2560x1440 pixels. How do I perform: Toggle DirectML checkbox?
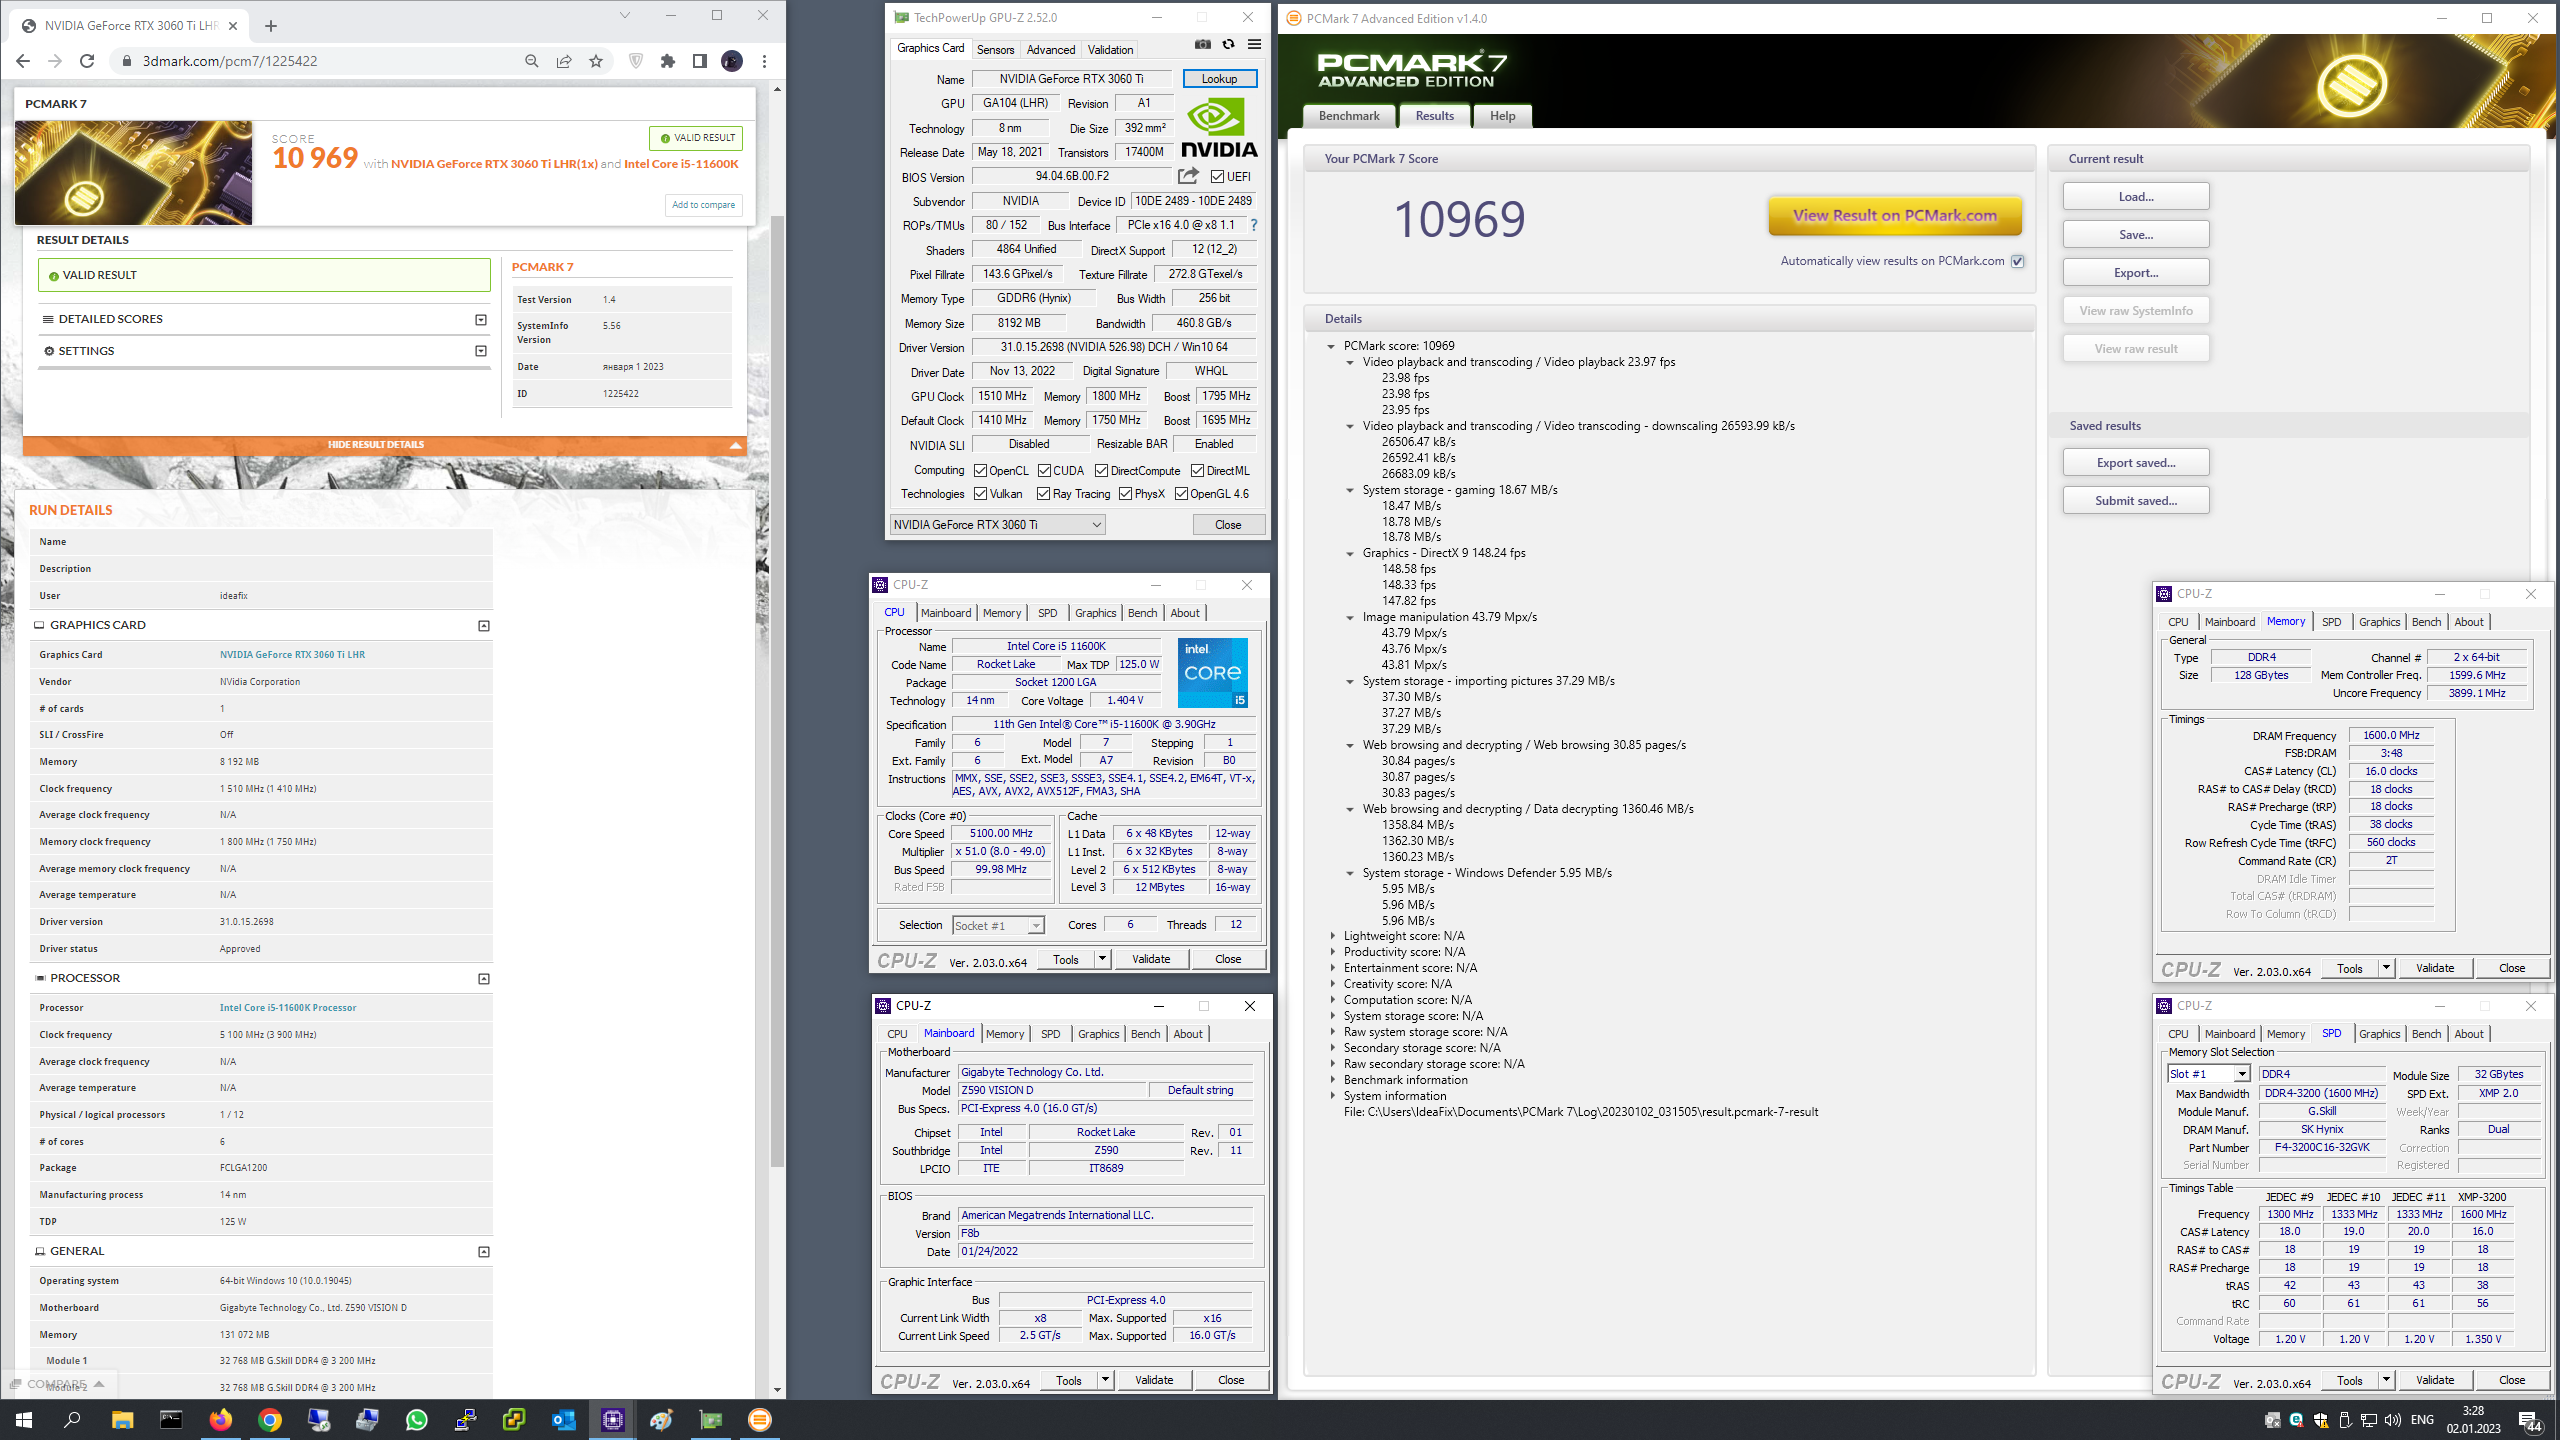tap(1197, 471)
